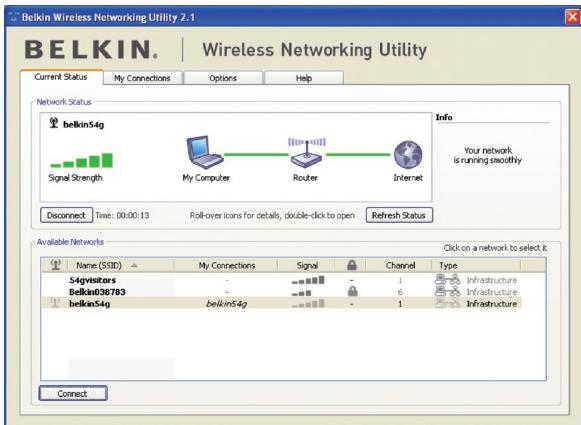Image resolution: width=581 pixels, height=425 pixels.
Task: Click the Infrastructure type text in belkin54g row
Action: [491, 304]
